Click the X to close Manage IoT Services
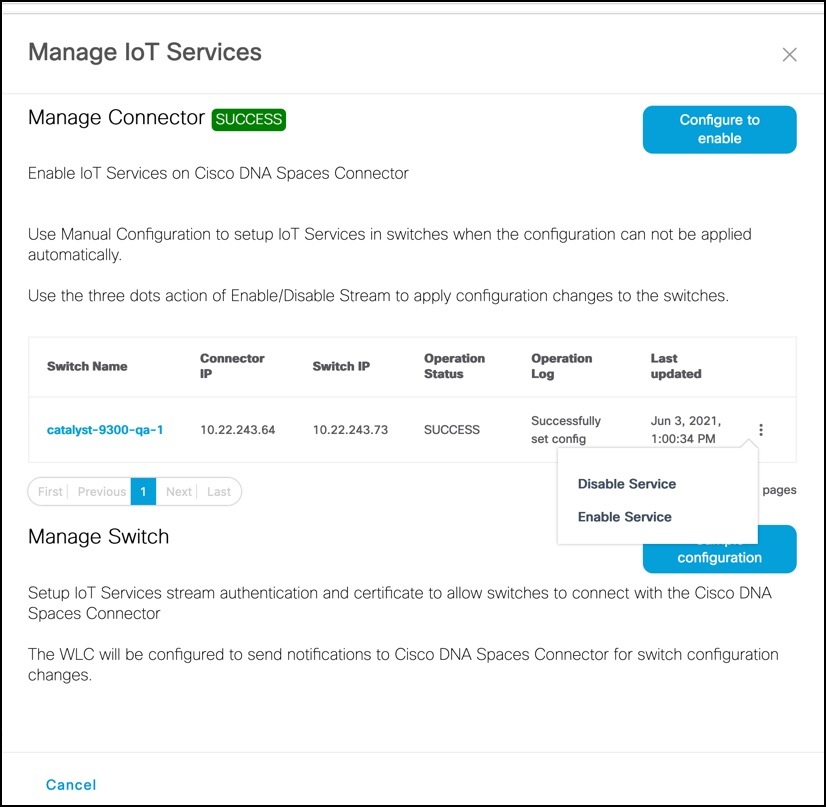 (789, 54)
